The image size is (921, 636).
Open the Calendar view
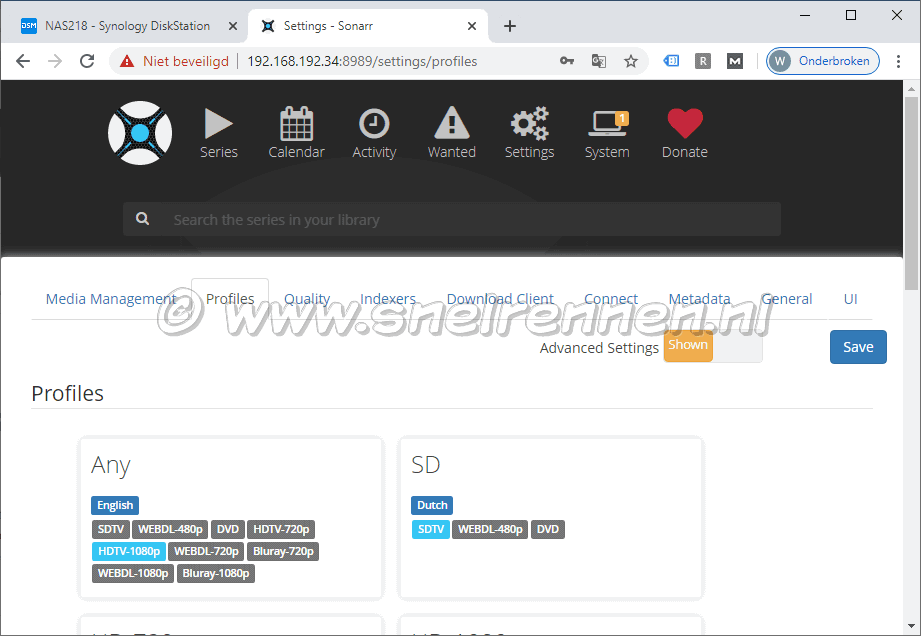(296, 133)
